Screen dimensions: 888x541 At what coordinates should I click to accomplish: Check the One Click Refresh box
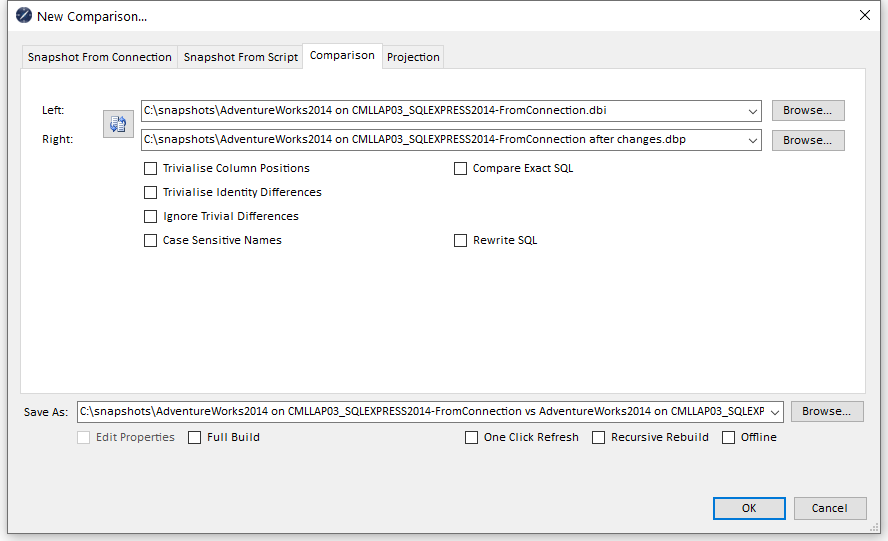coord(472,438)
